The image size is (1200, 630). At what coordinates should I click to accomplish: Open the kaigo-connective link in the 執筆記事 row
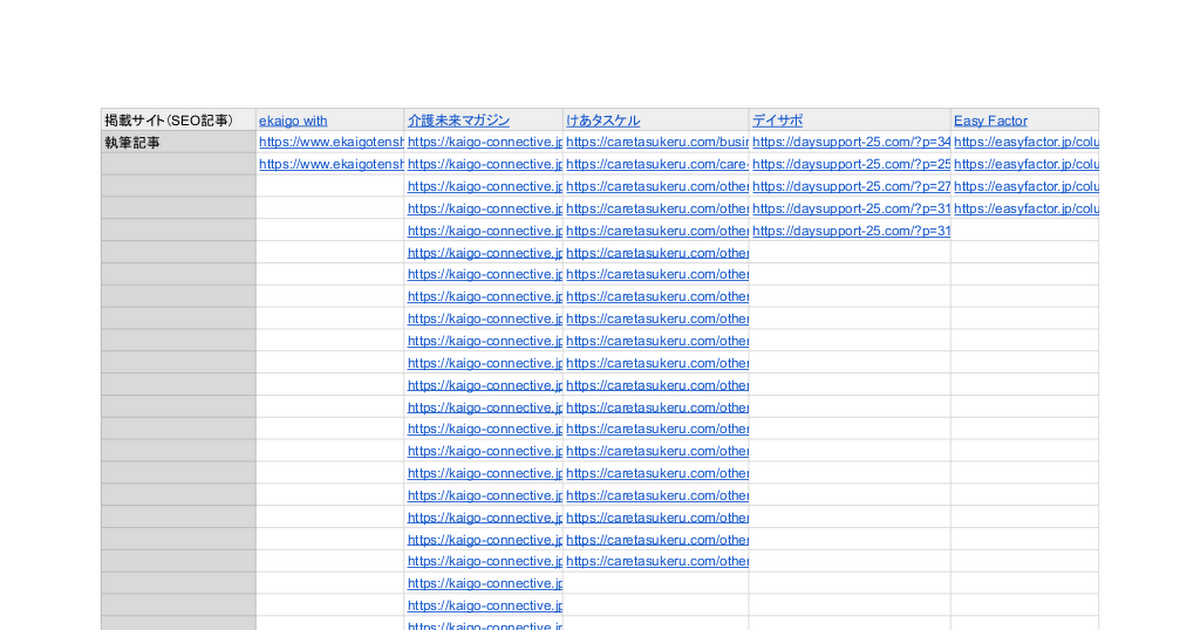click(x=485, y=142)
